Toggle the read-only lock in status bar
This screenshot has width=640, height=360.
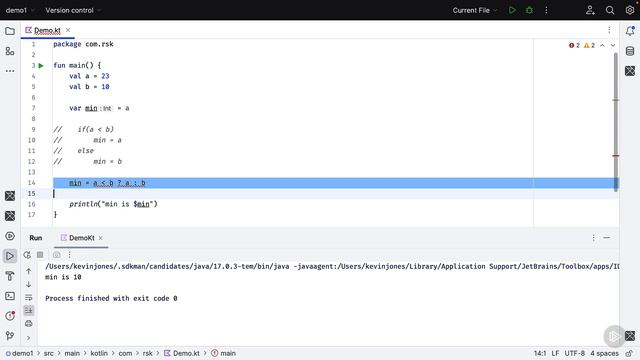(x=629, y=353)
